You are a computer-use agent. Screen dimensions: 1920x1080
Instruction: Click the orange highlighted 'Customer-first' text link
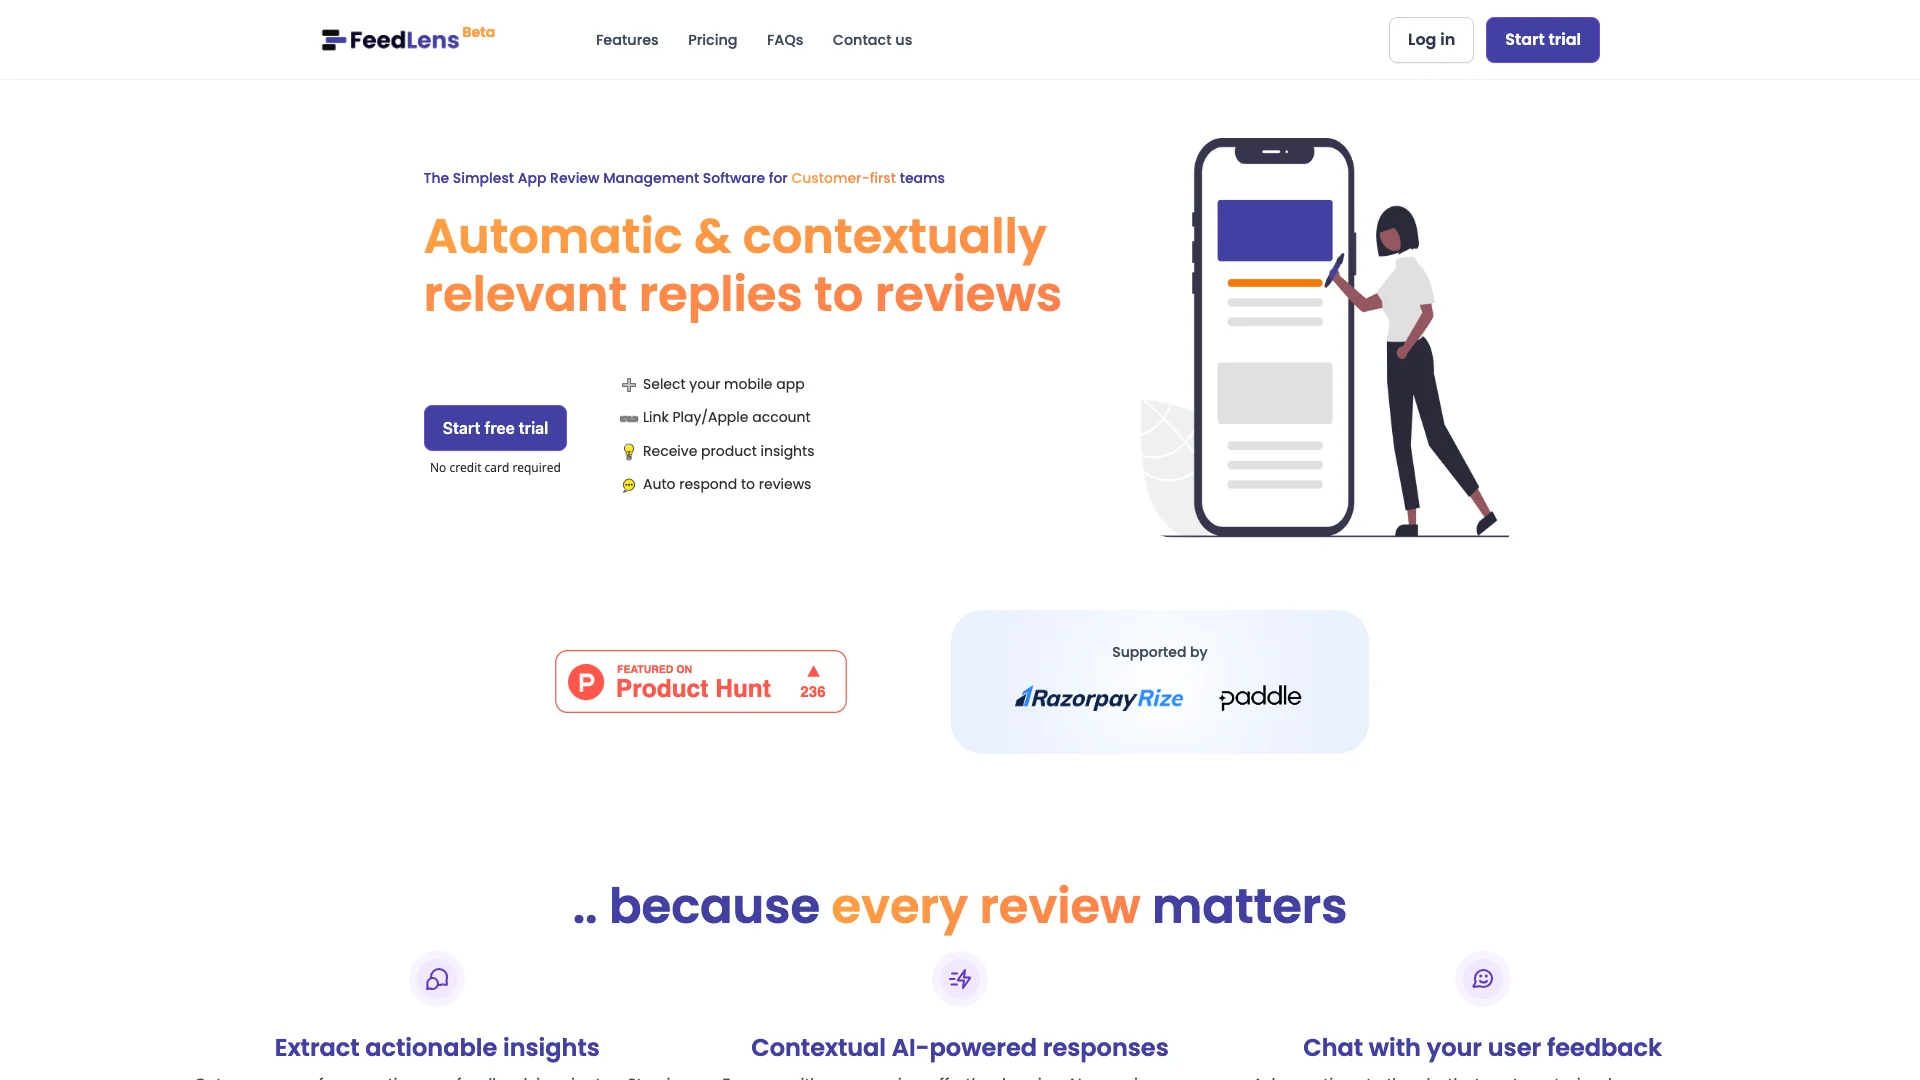tap(843, 178)
